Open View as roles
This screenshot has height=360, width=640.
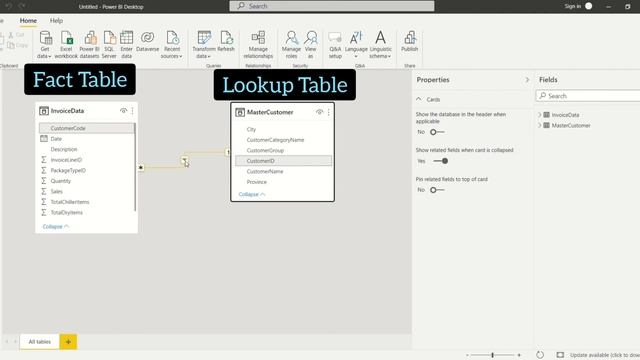tap(311, 44)
